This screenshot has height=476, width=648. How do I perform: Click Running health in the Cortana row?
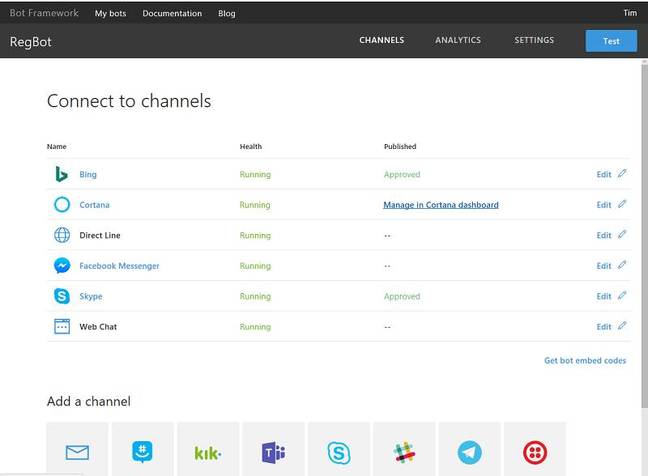pos(255,205)
